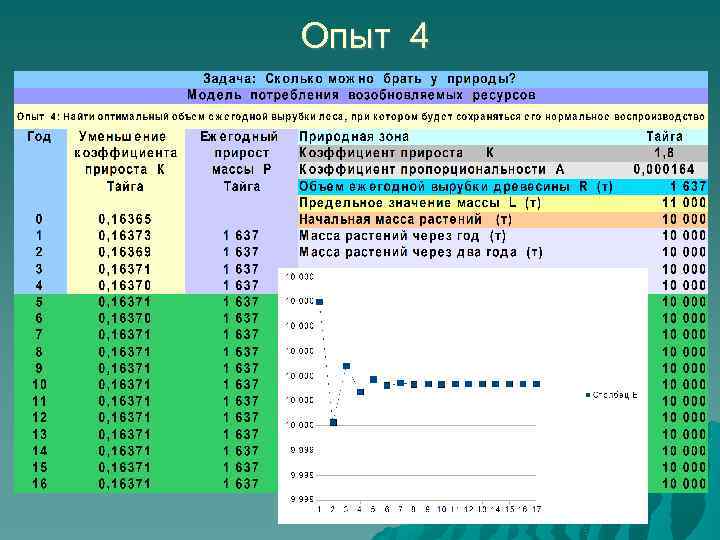Click the coefficient value 0,16369
The image size is (720, 540).
[x=125, y=253]
